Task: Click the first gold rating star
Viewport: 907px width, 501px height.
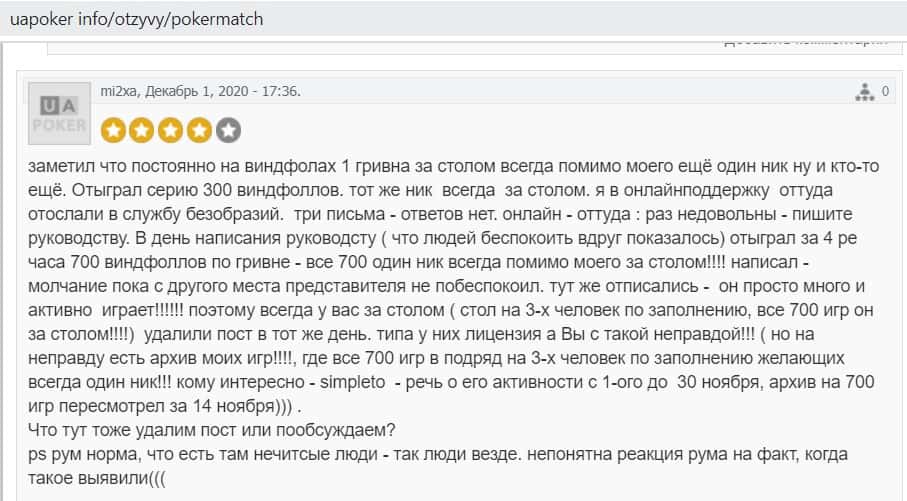Action: (x=113, y=130)
